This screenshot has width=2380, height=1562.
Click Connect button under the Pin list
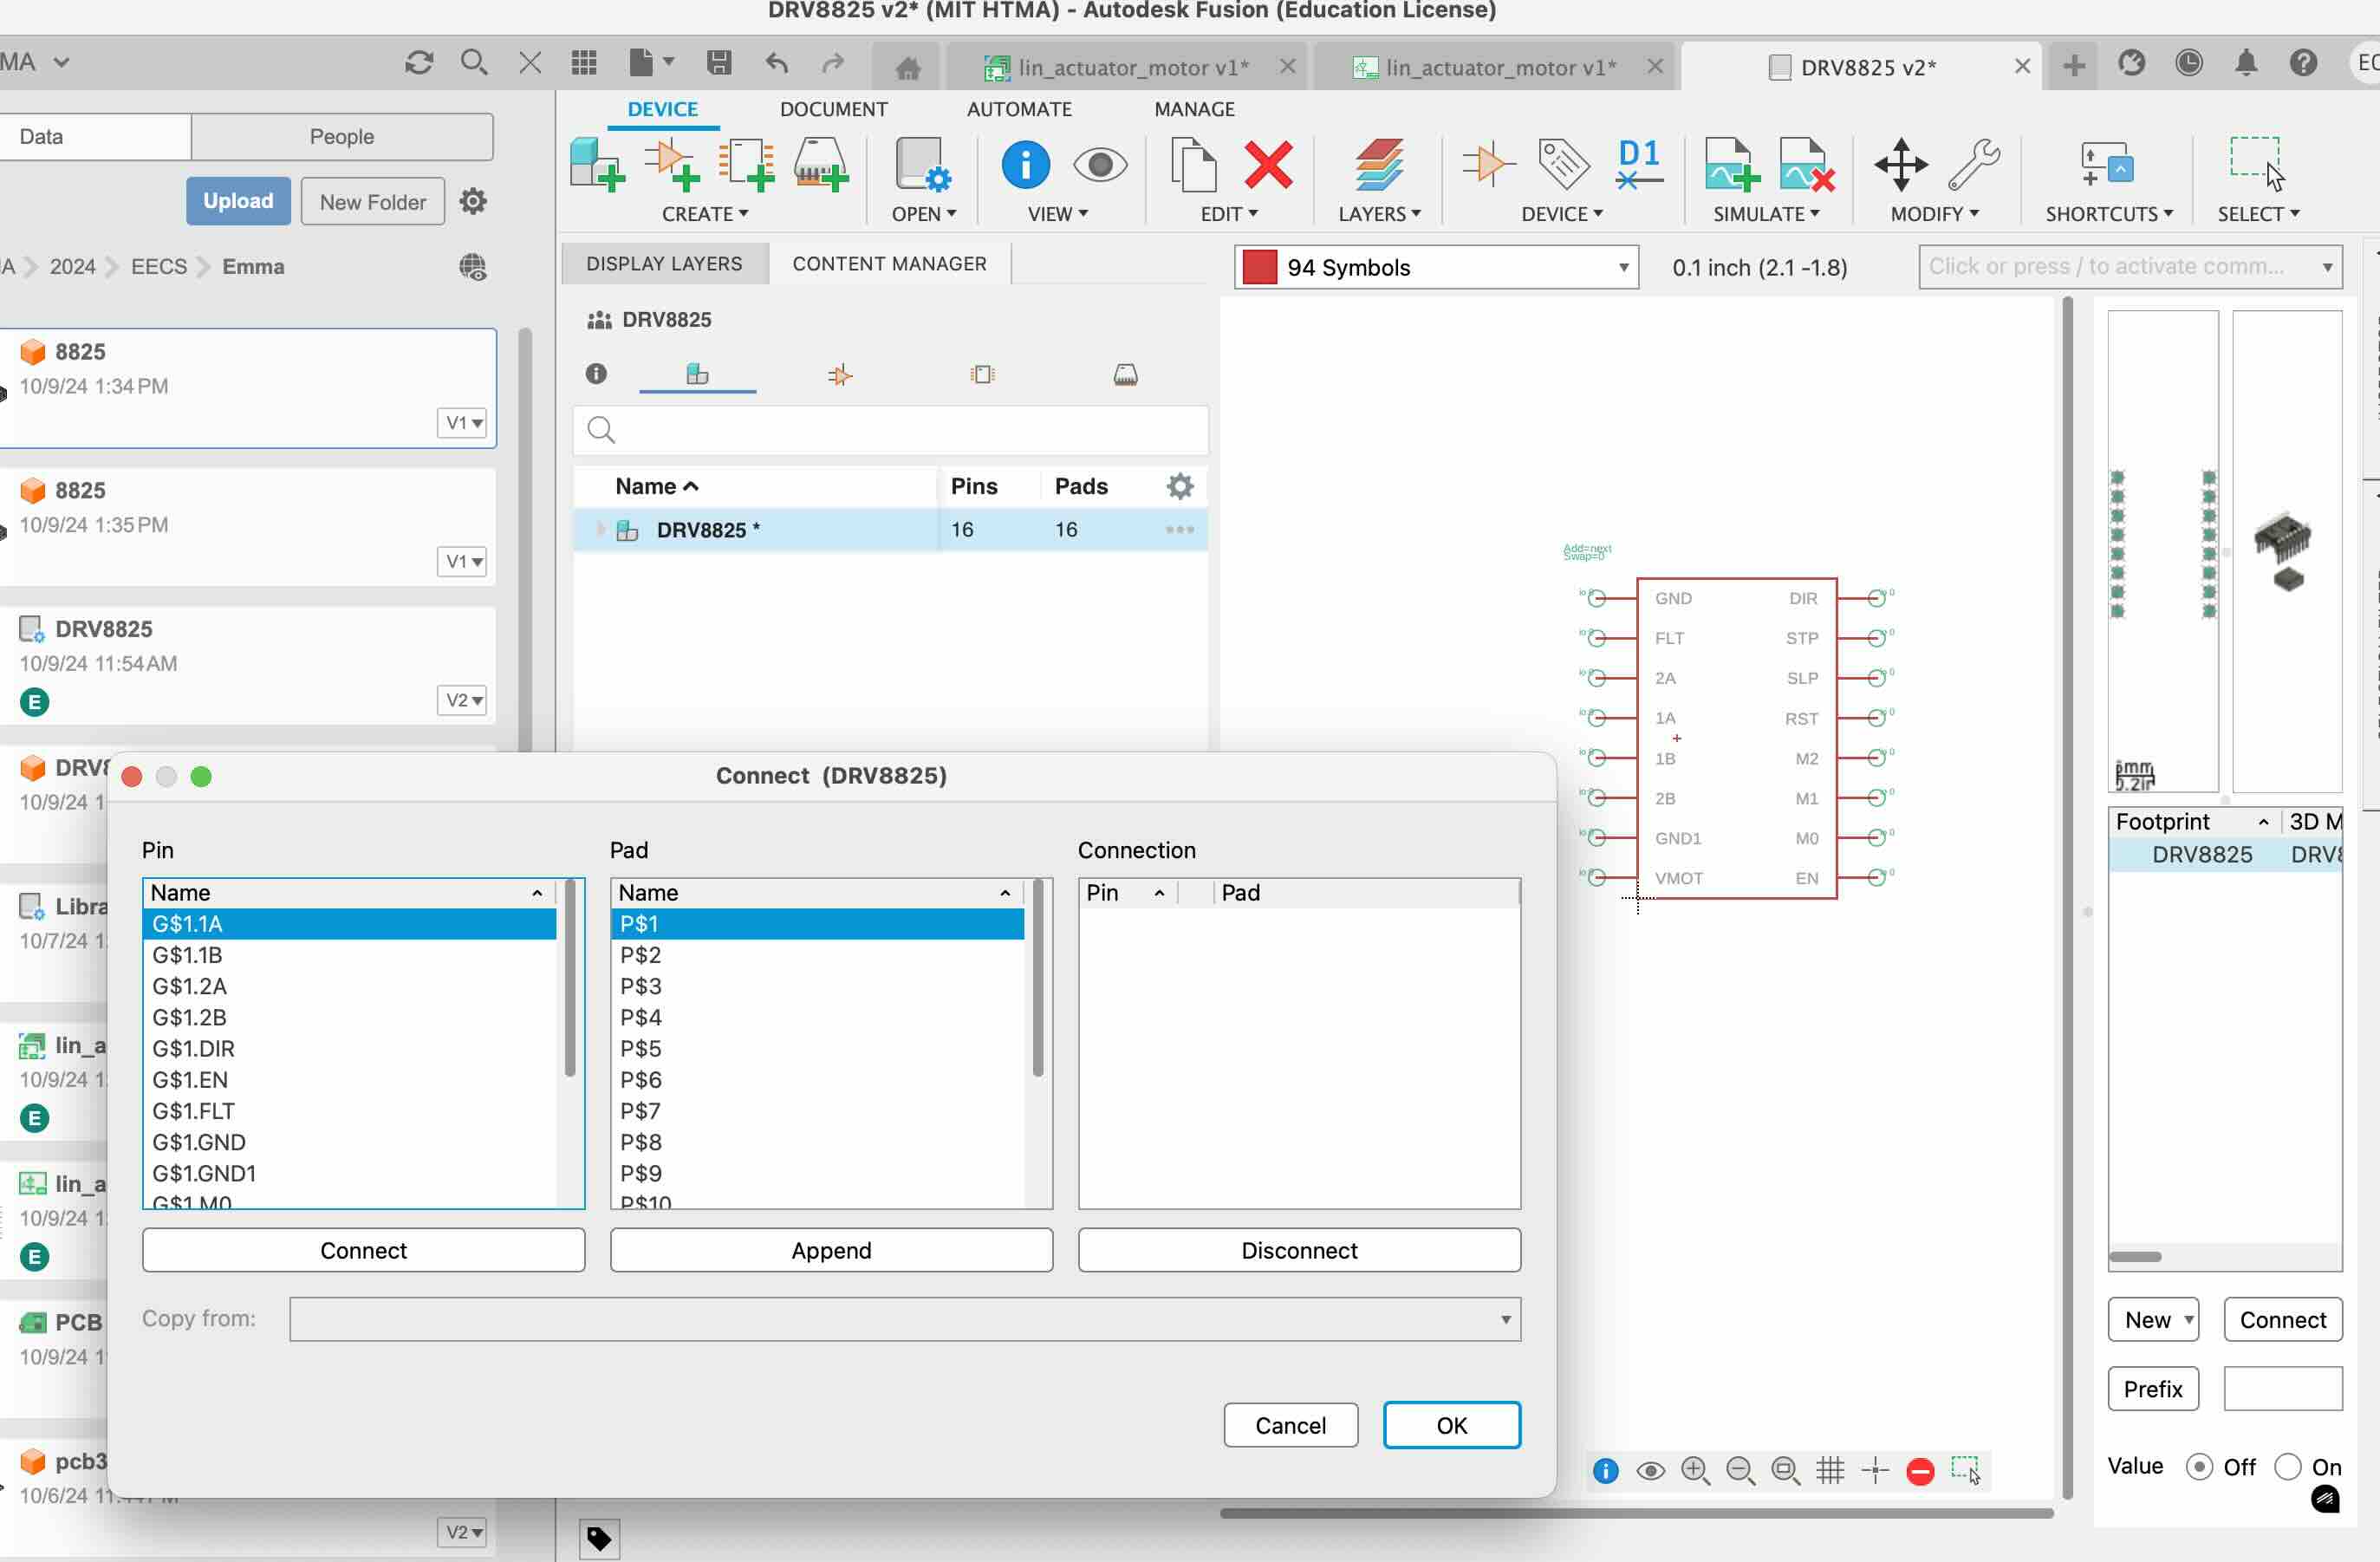coord(363,1250)
